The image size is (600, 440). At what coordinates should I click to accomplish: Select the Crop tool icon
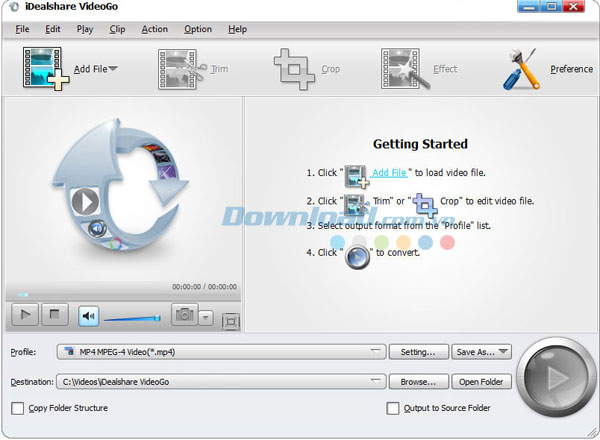(x=294, y=69)
